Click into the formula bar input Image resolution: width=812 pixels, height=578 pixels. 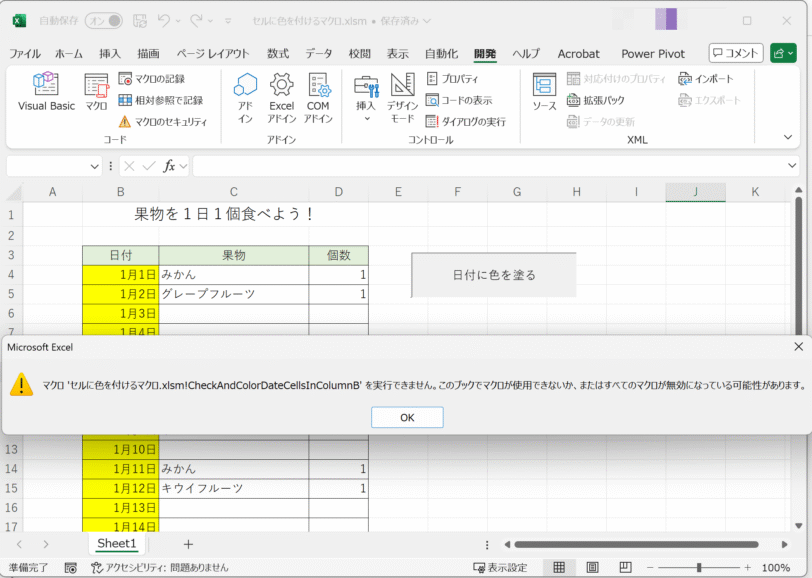[489, 166]
